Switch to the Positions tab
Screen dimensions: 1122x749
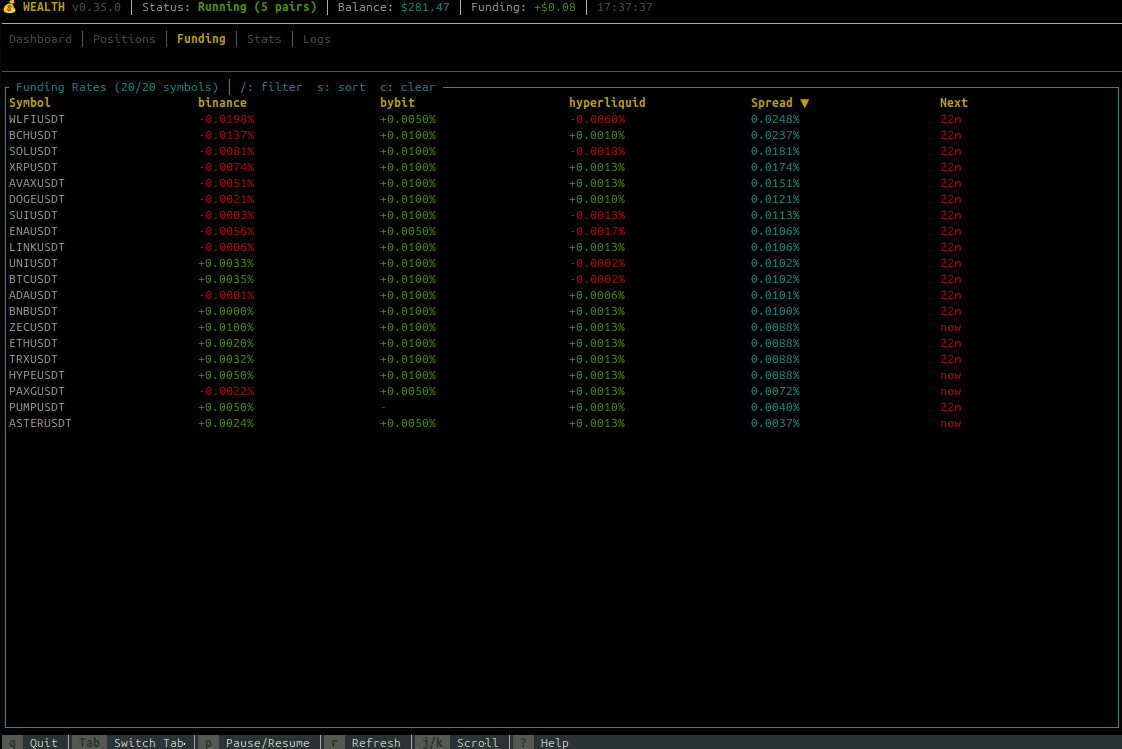coord(124,39)
